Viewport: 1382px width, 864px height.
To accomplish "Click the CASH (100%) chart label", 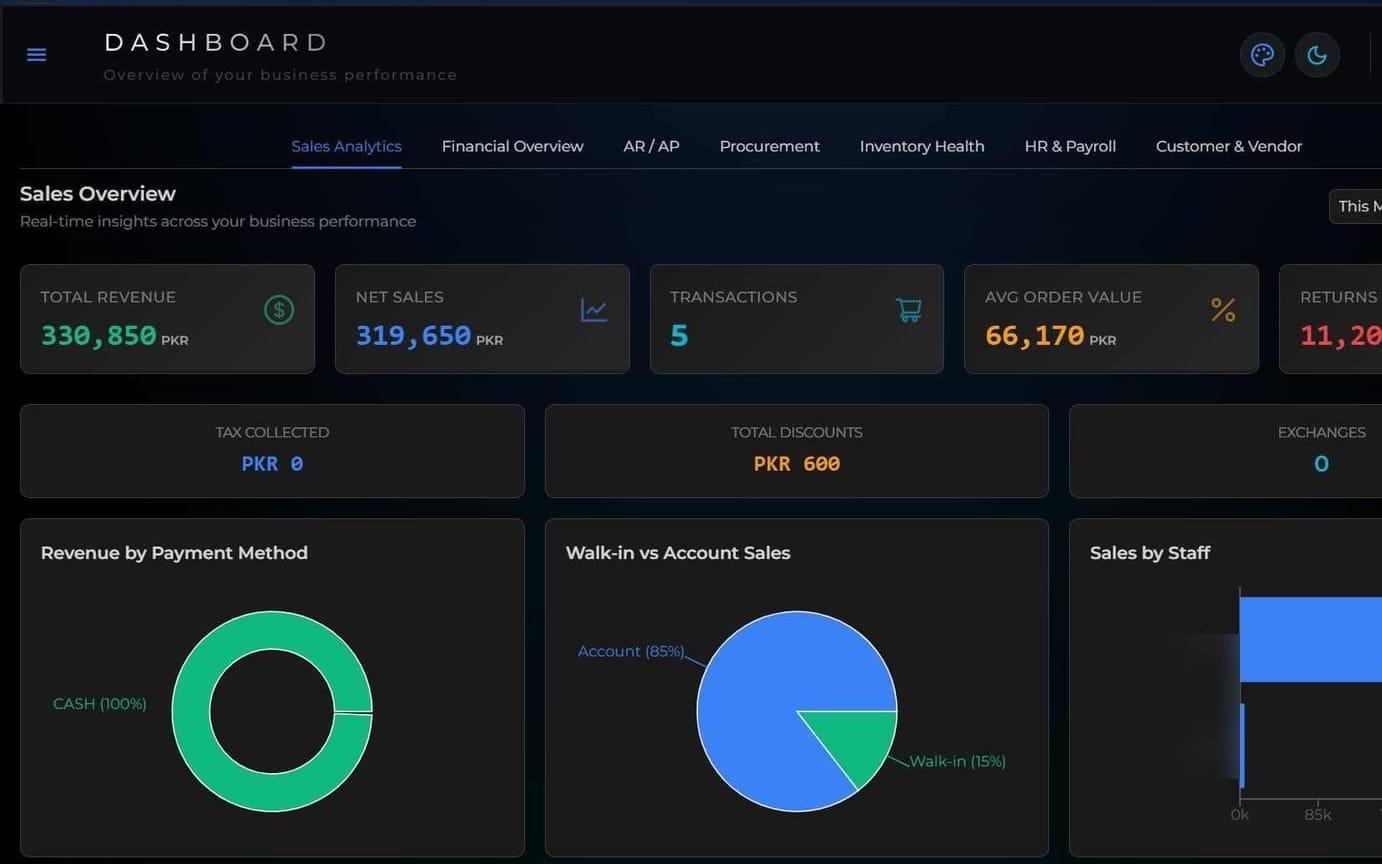I will (x=100, y=704).
